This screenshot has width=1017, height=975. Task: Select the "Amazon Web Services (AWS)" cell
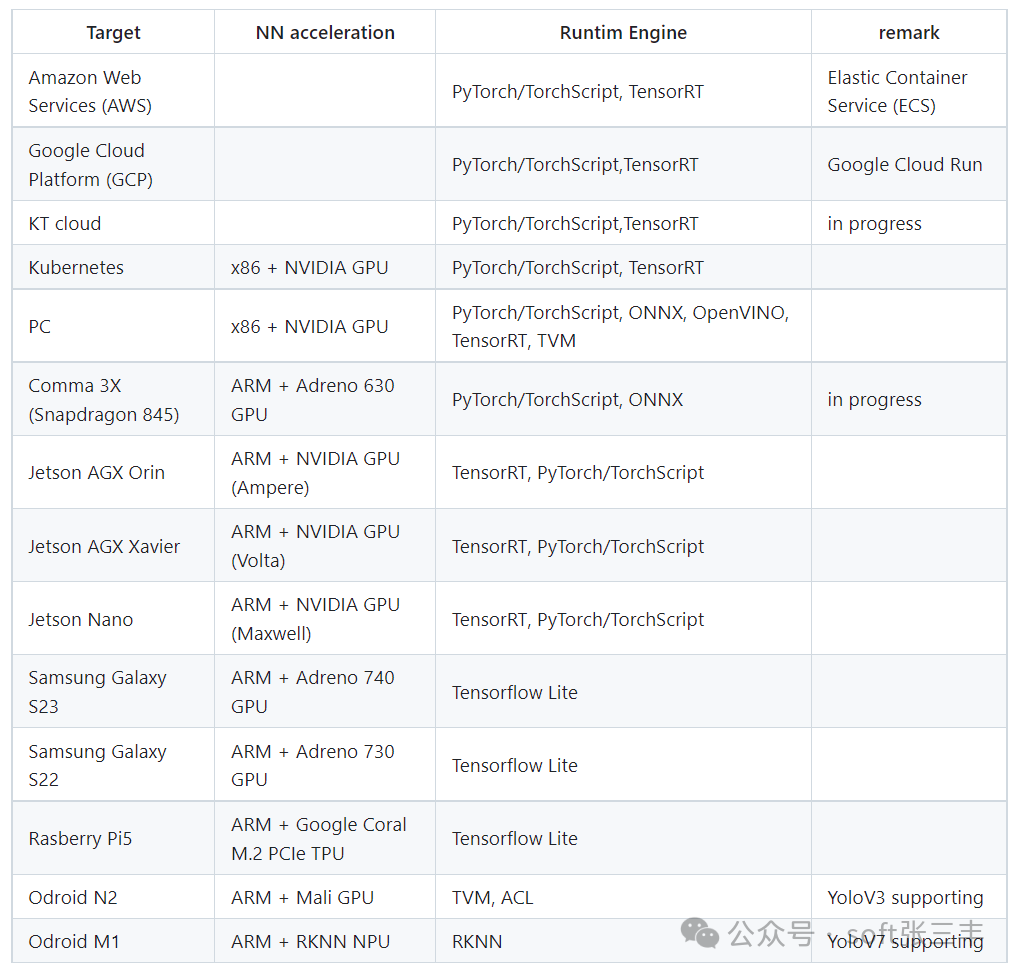(x=114, y=91)
